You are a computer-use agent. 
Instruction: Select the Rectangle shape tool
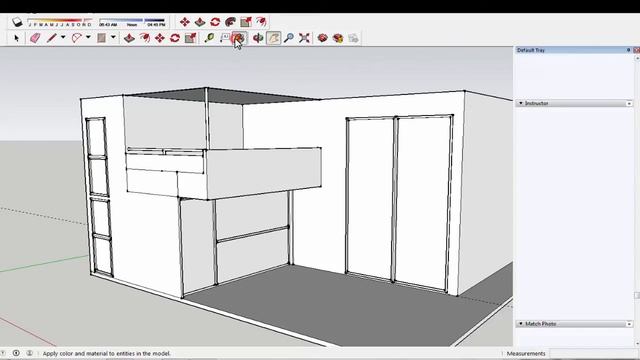click(x=101, y=38)
